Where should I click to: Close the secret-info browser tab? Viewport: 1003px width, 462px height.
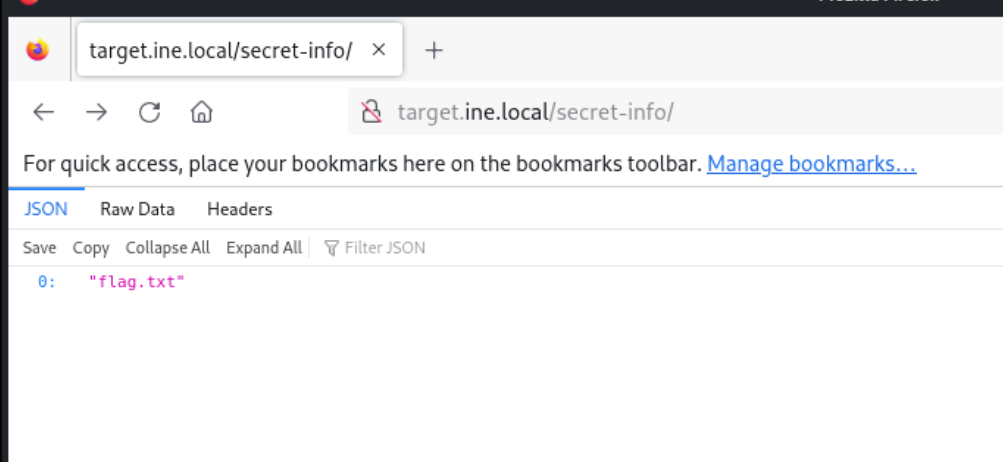click(379, 50)
